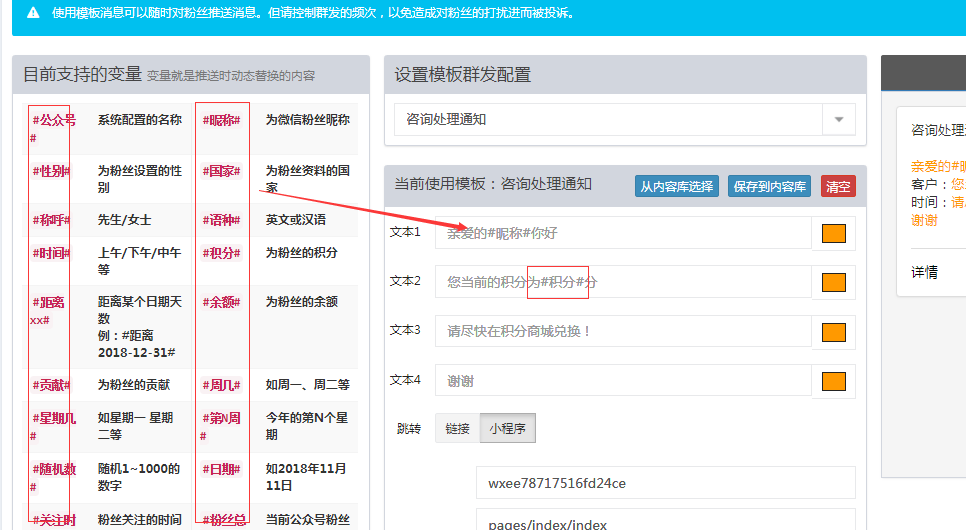Click the #性别# variable
966x530 pixels.
[51, 171]
